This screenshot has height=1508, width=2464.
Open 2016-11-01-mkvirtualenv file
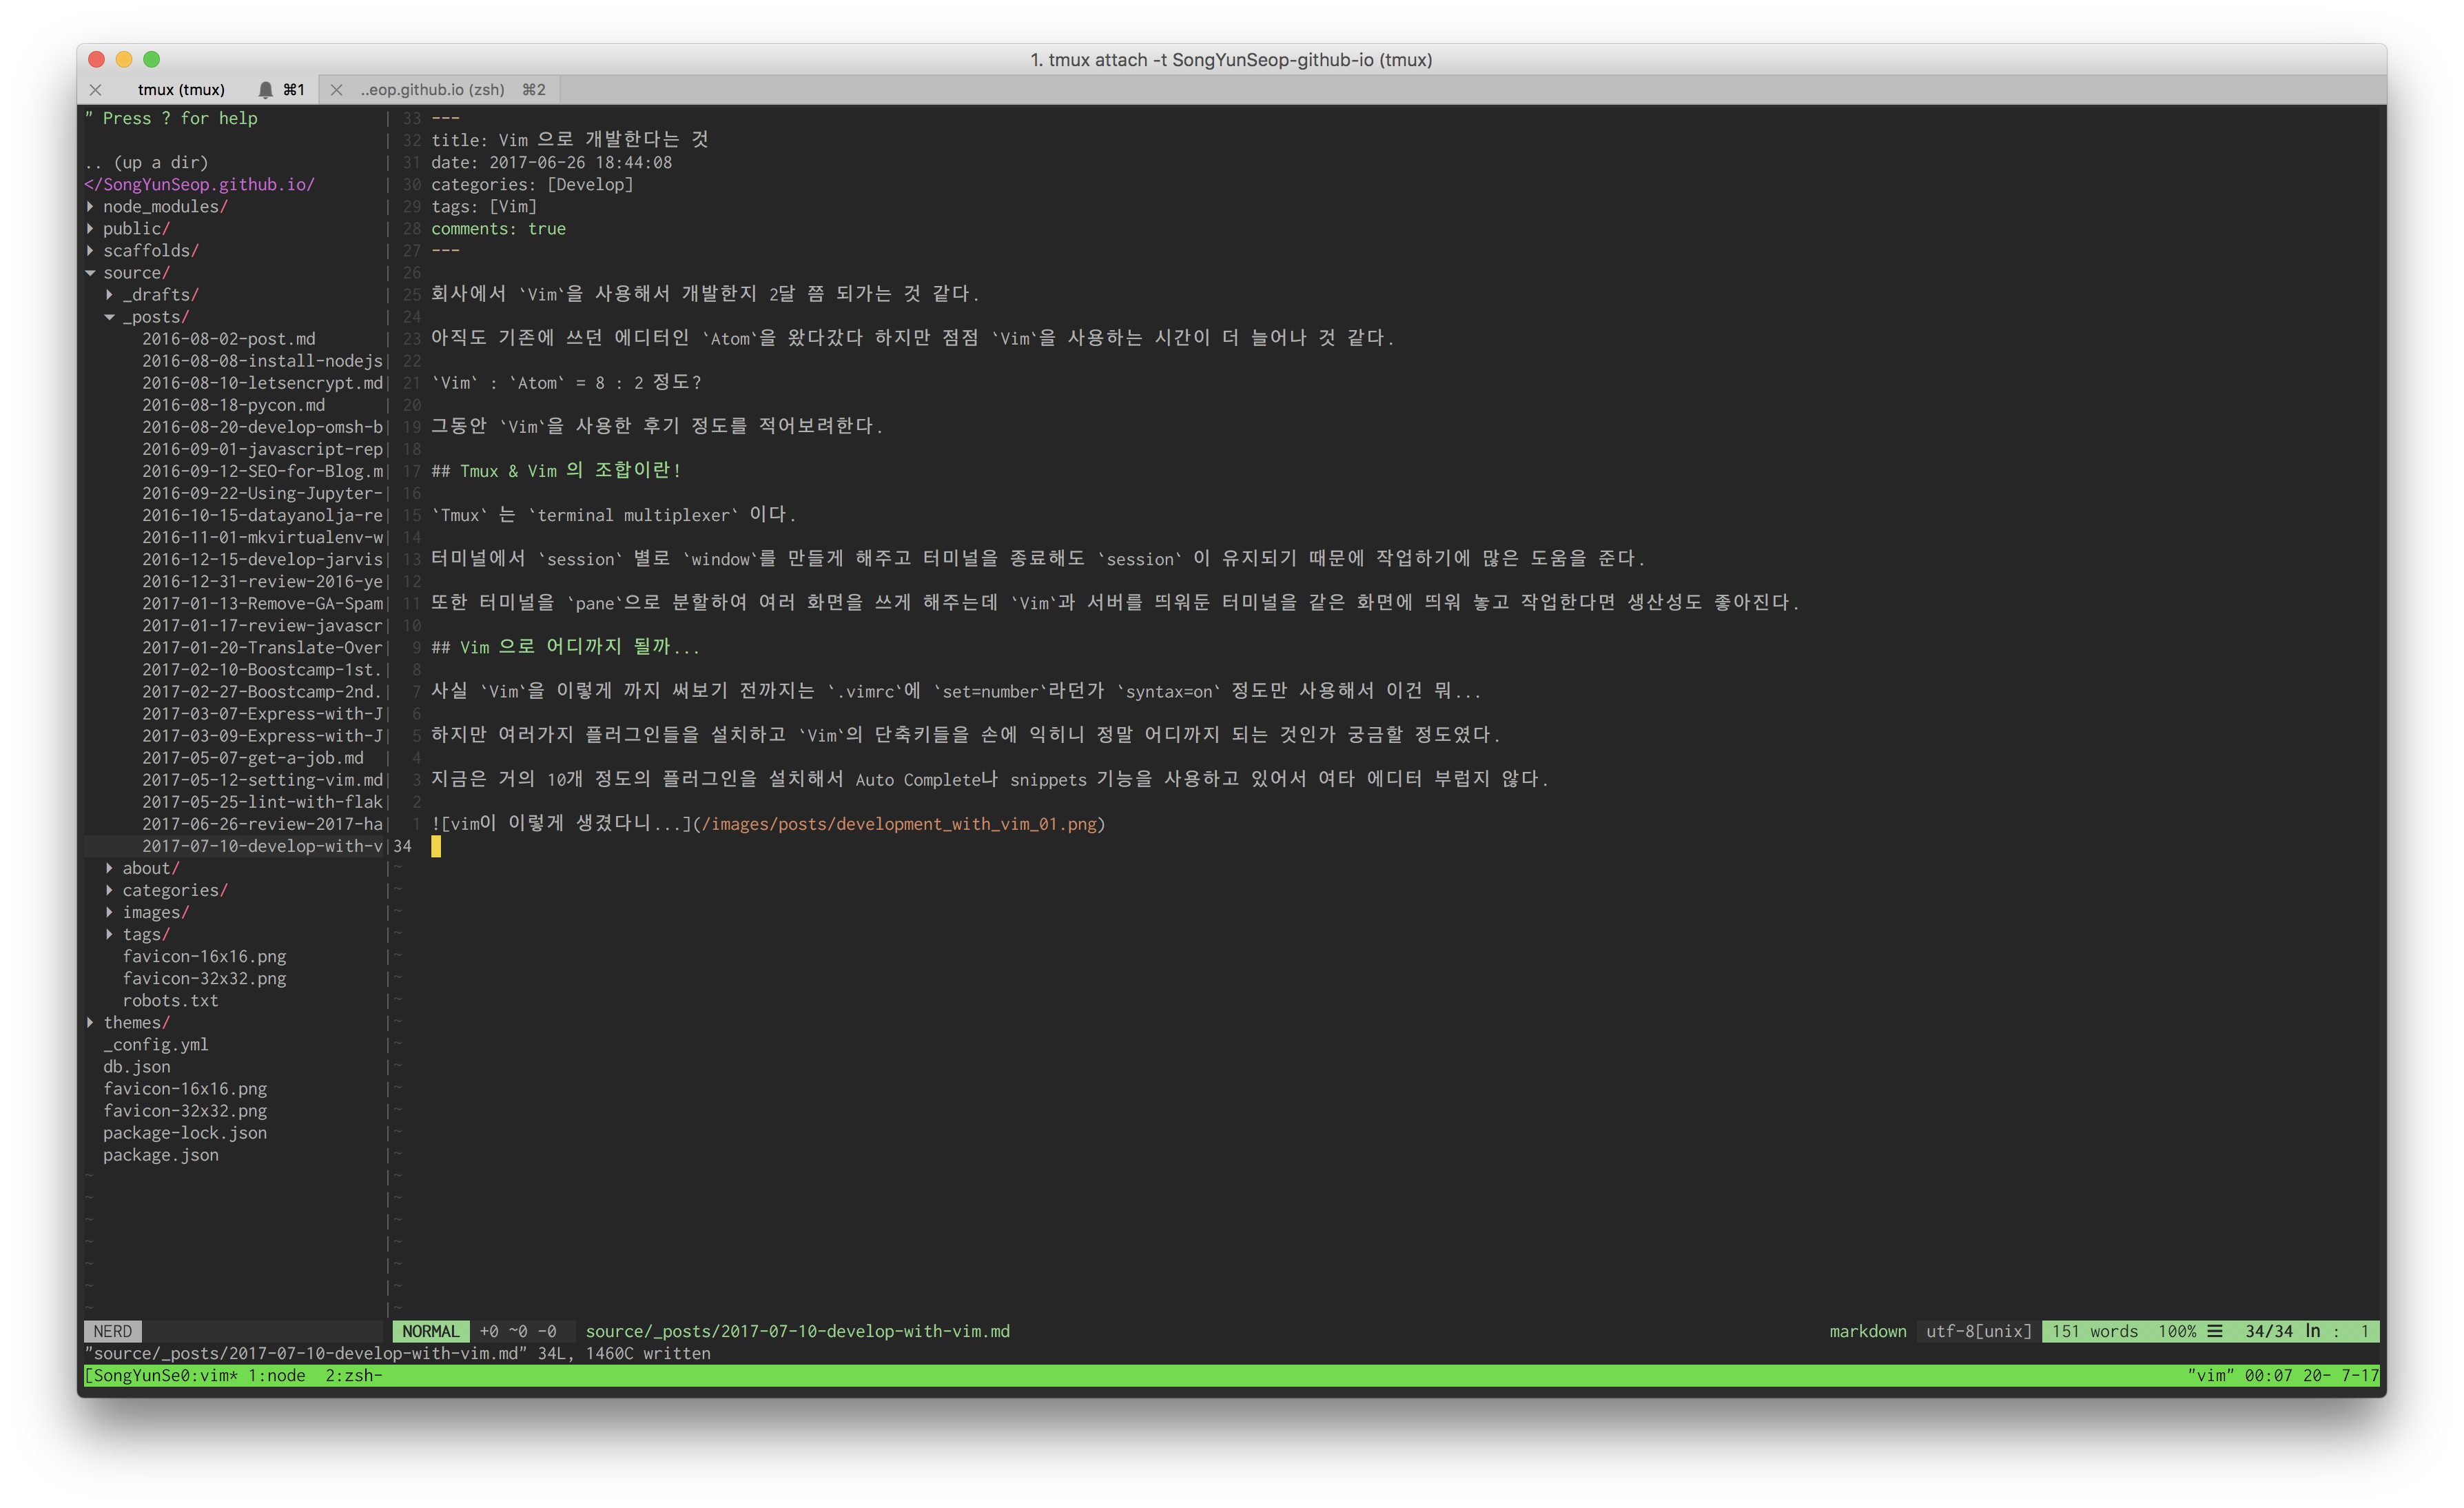(262, 537)
